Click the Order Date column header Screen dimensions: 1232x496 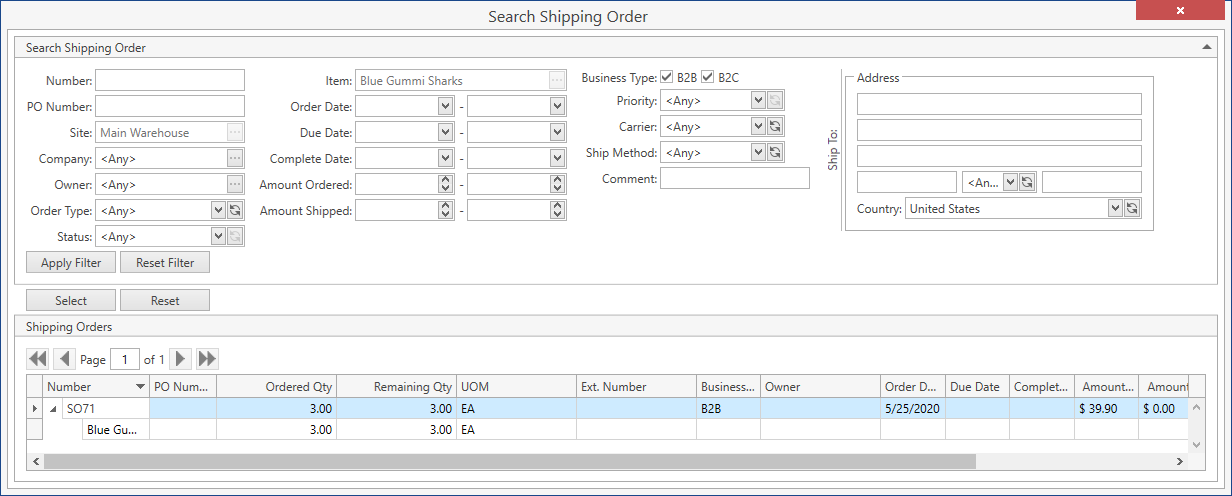pos(911,387)
